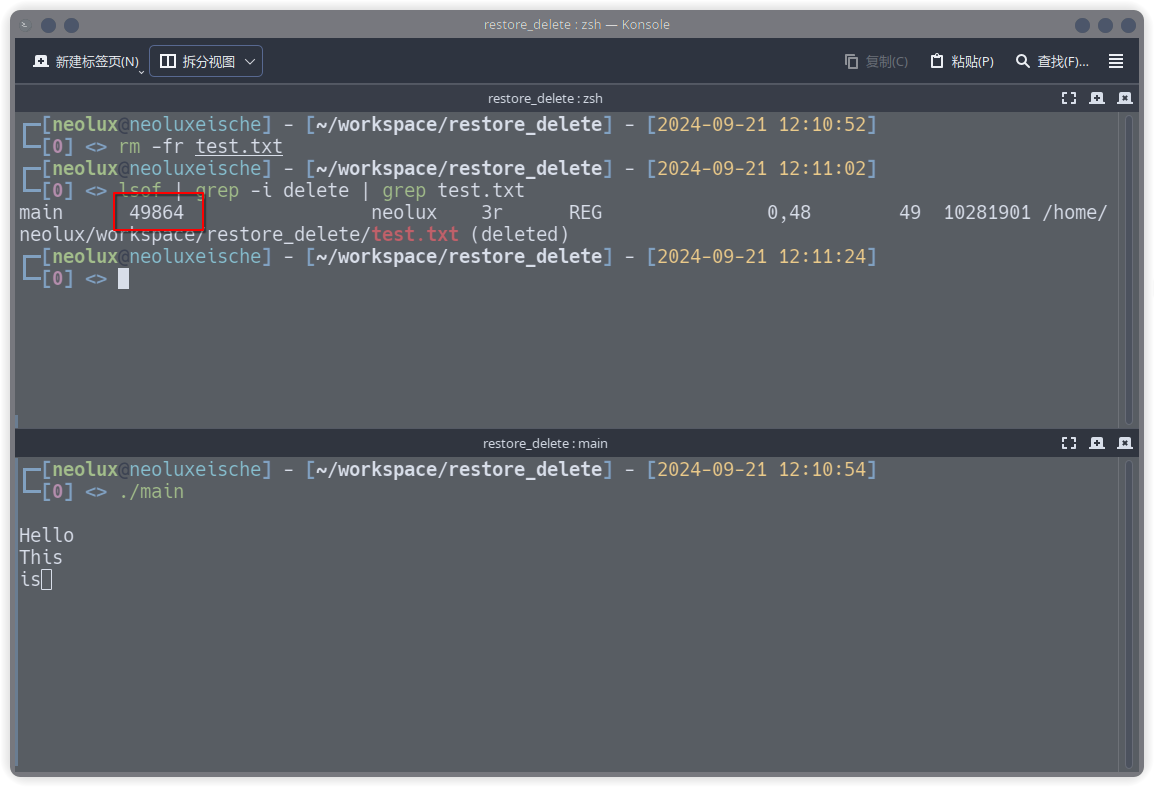The image size is (1154, 787).
Task: Click the 粘贴 paste button
Action: pyautogui.click(x=962, y=62)
